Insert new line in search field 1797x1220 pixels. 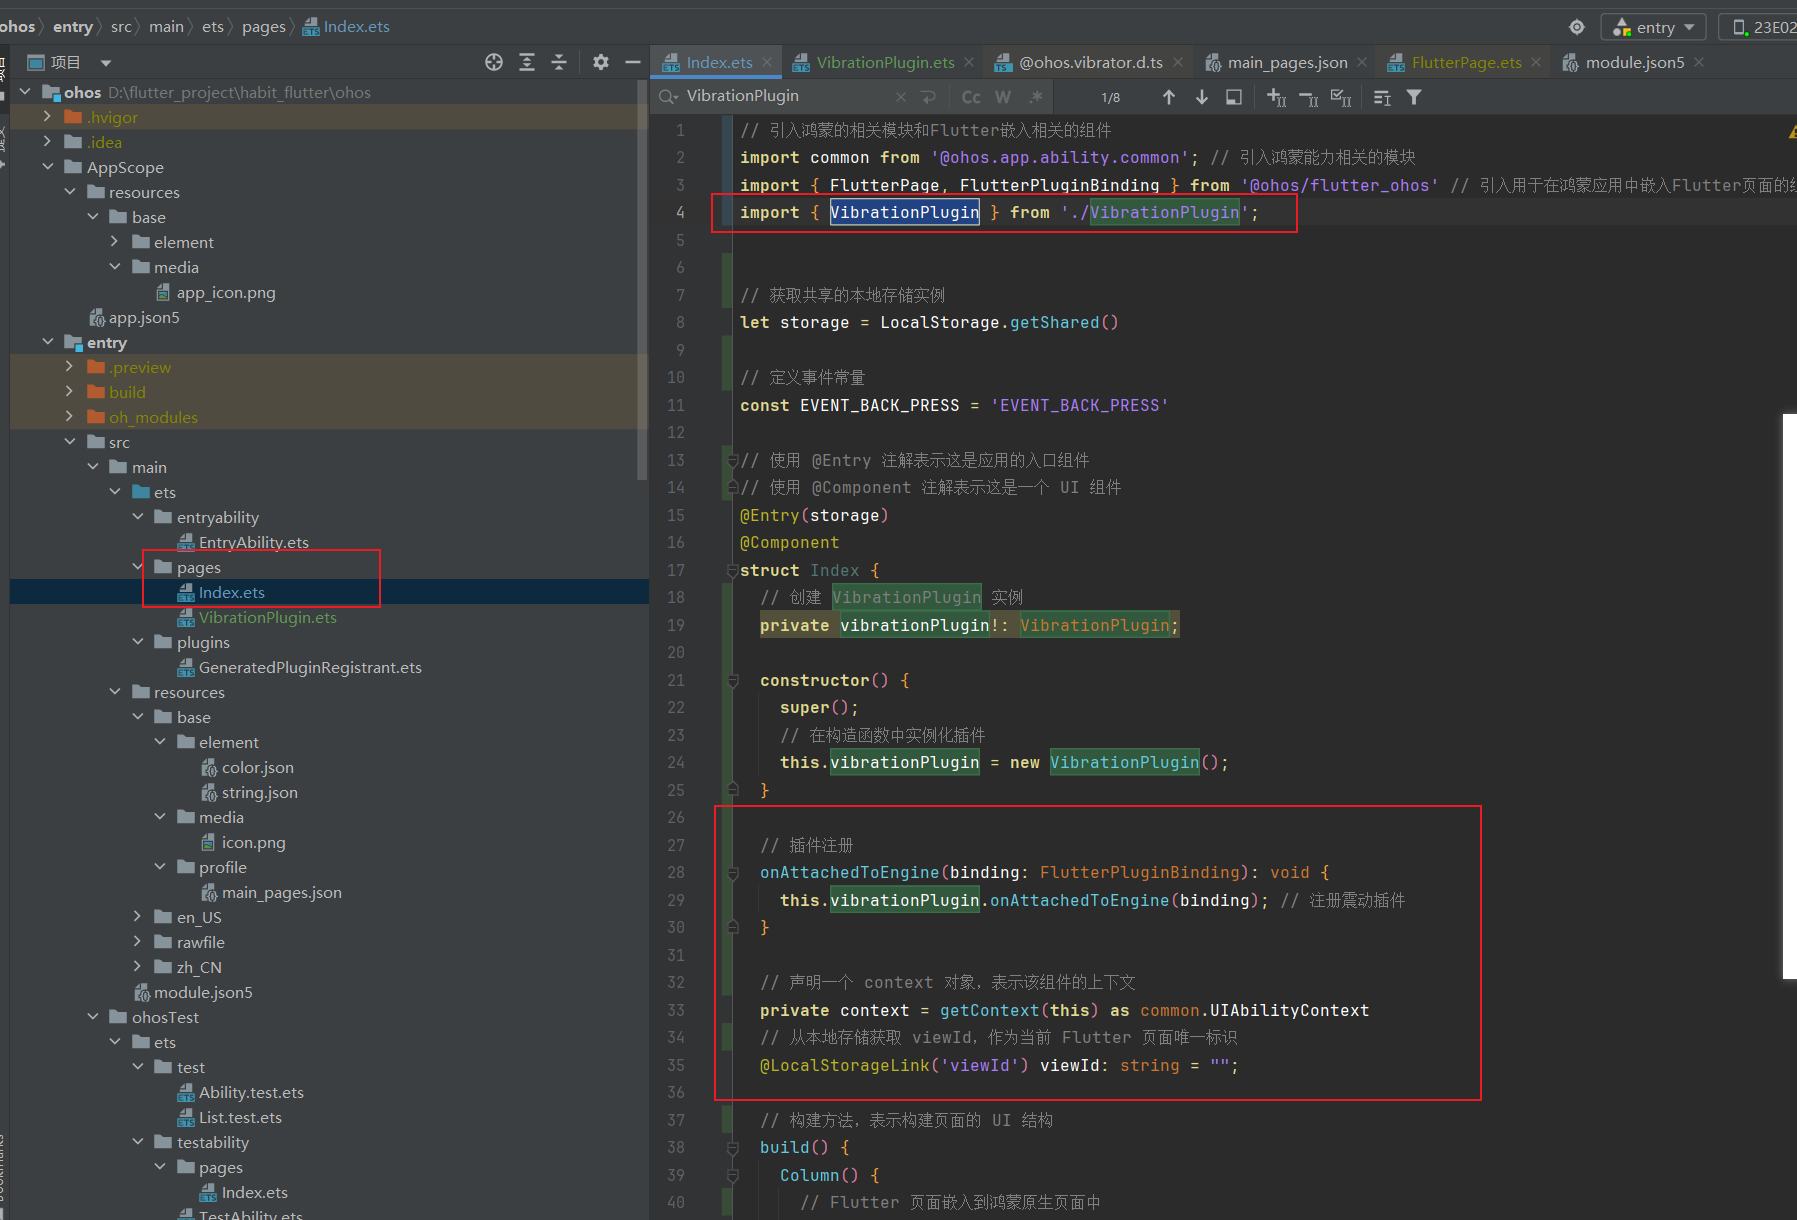[928, 97]
